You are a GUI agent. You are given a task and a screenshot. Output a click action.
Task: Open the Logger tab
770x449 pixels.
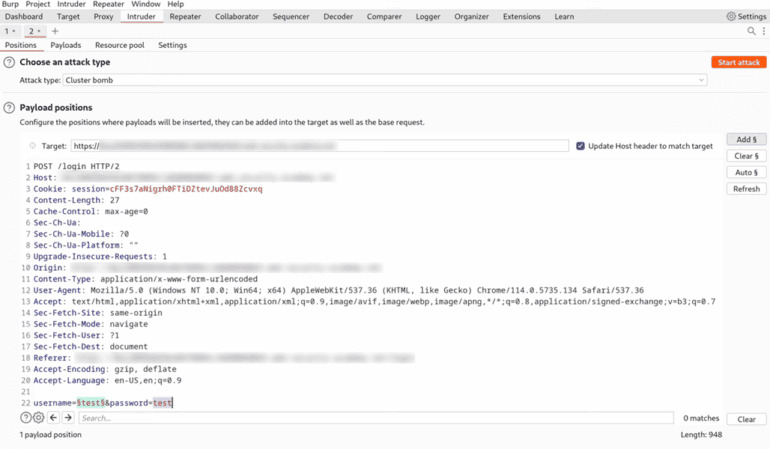click(428, 16)
